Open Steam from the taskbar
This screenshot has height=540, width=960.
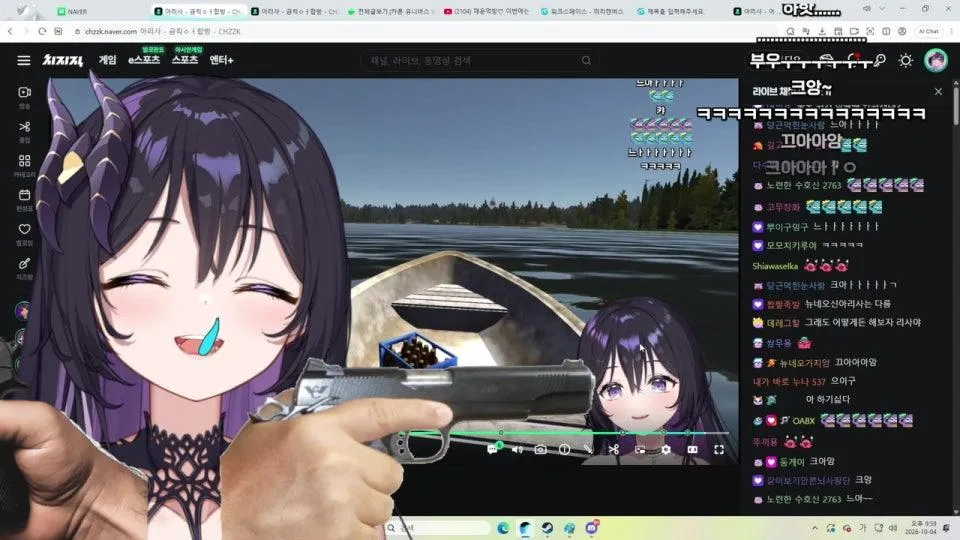pyautogui.click(x=547, y=528)
